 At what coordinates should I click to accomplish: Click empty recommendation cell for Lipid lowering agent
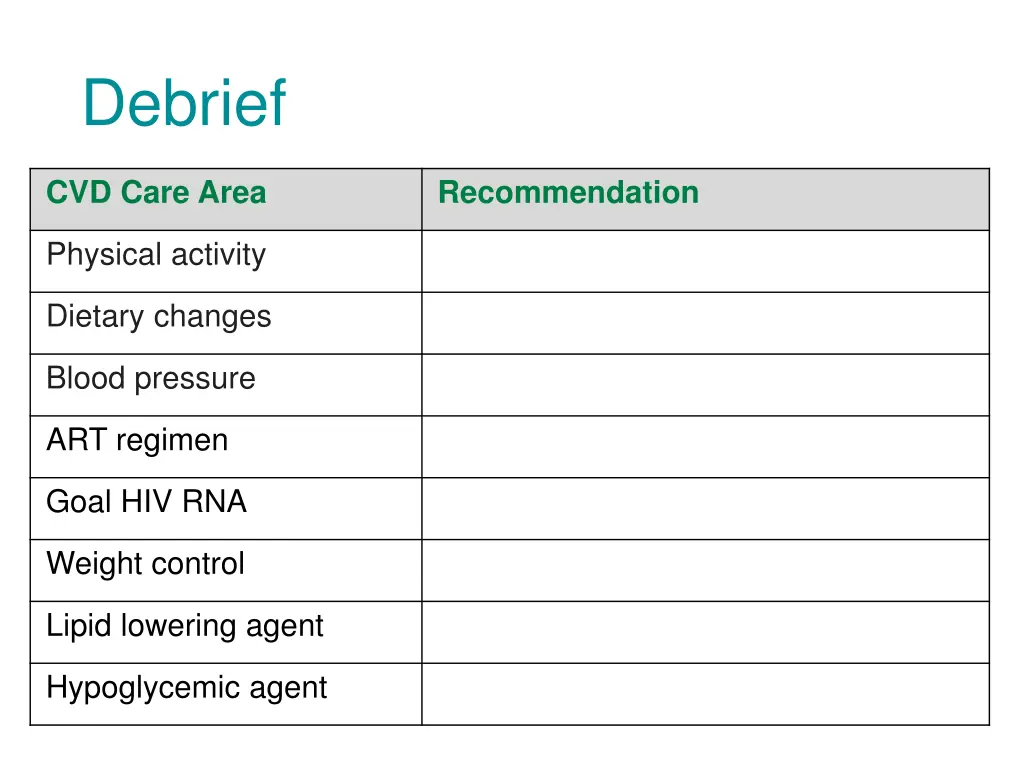tap(705, 632)
